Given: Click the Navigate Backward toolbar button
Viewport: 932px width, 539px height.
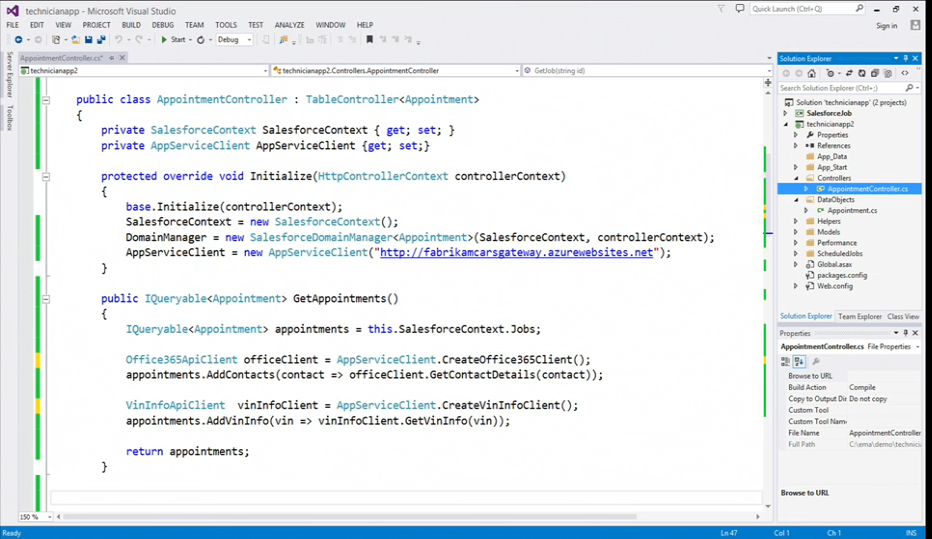Looking at the screenshot, I should click(x=19, y=40).
